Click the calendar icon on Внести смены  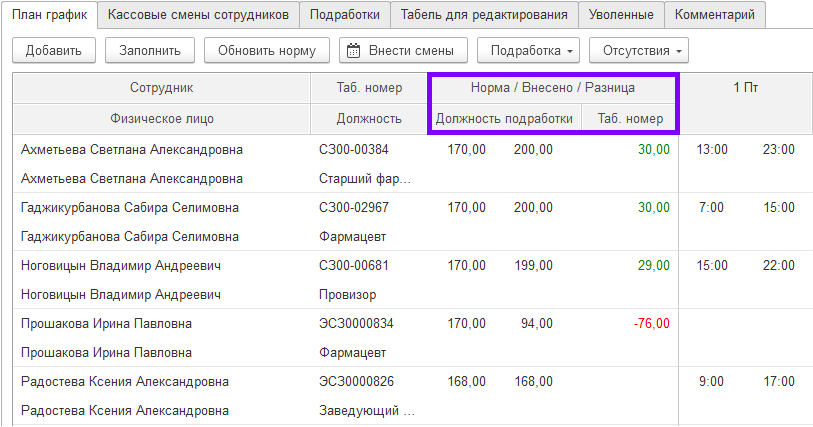click(x=351, y=50)
